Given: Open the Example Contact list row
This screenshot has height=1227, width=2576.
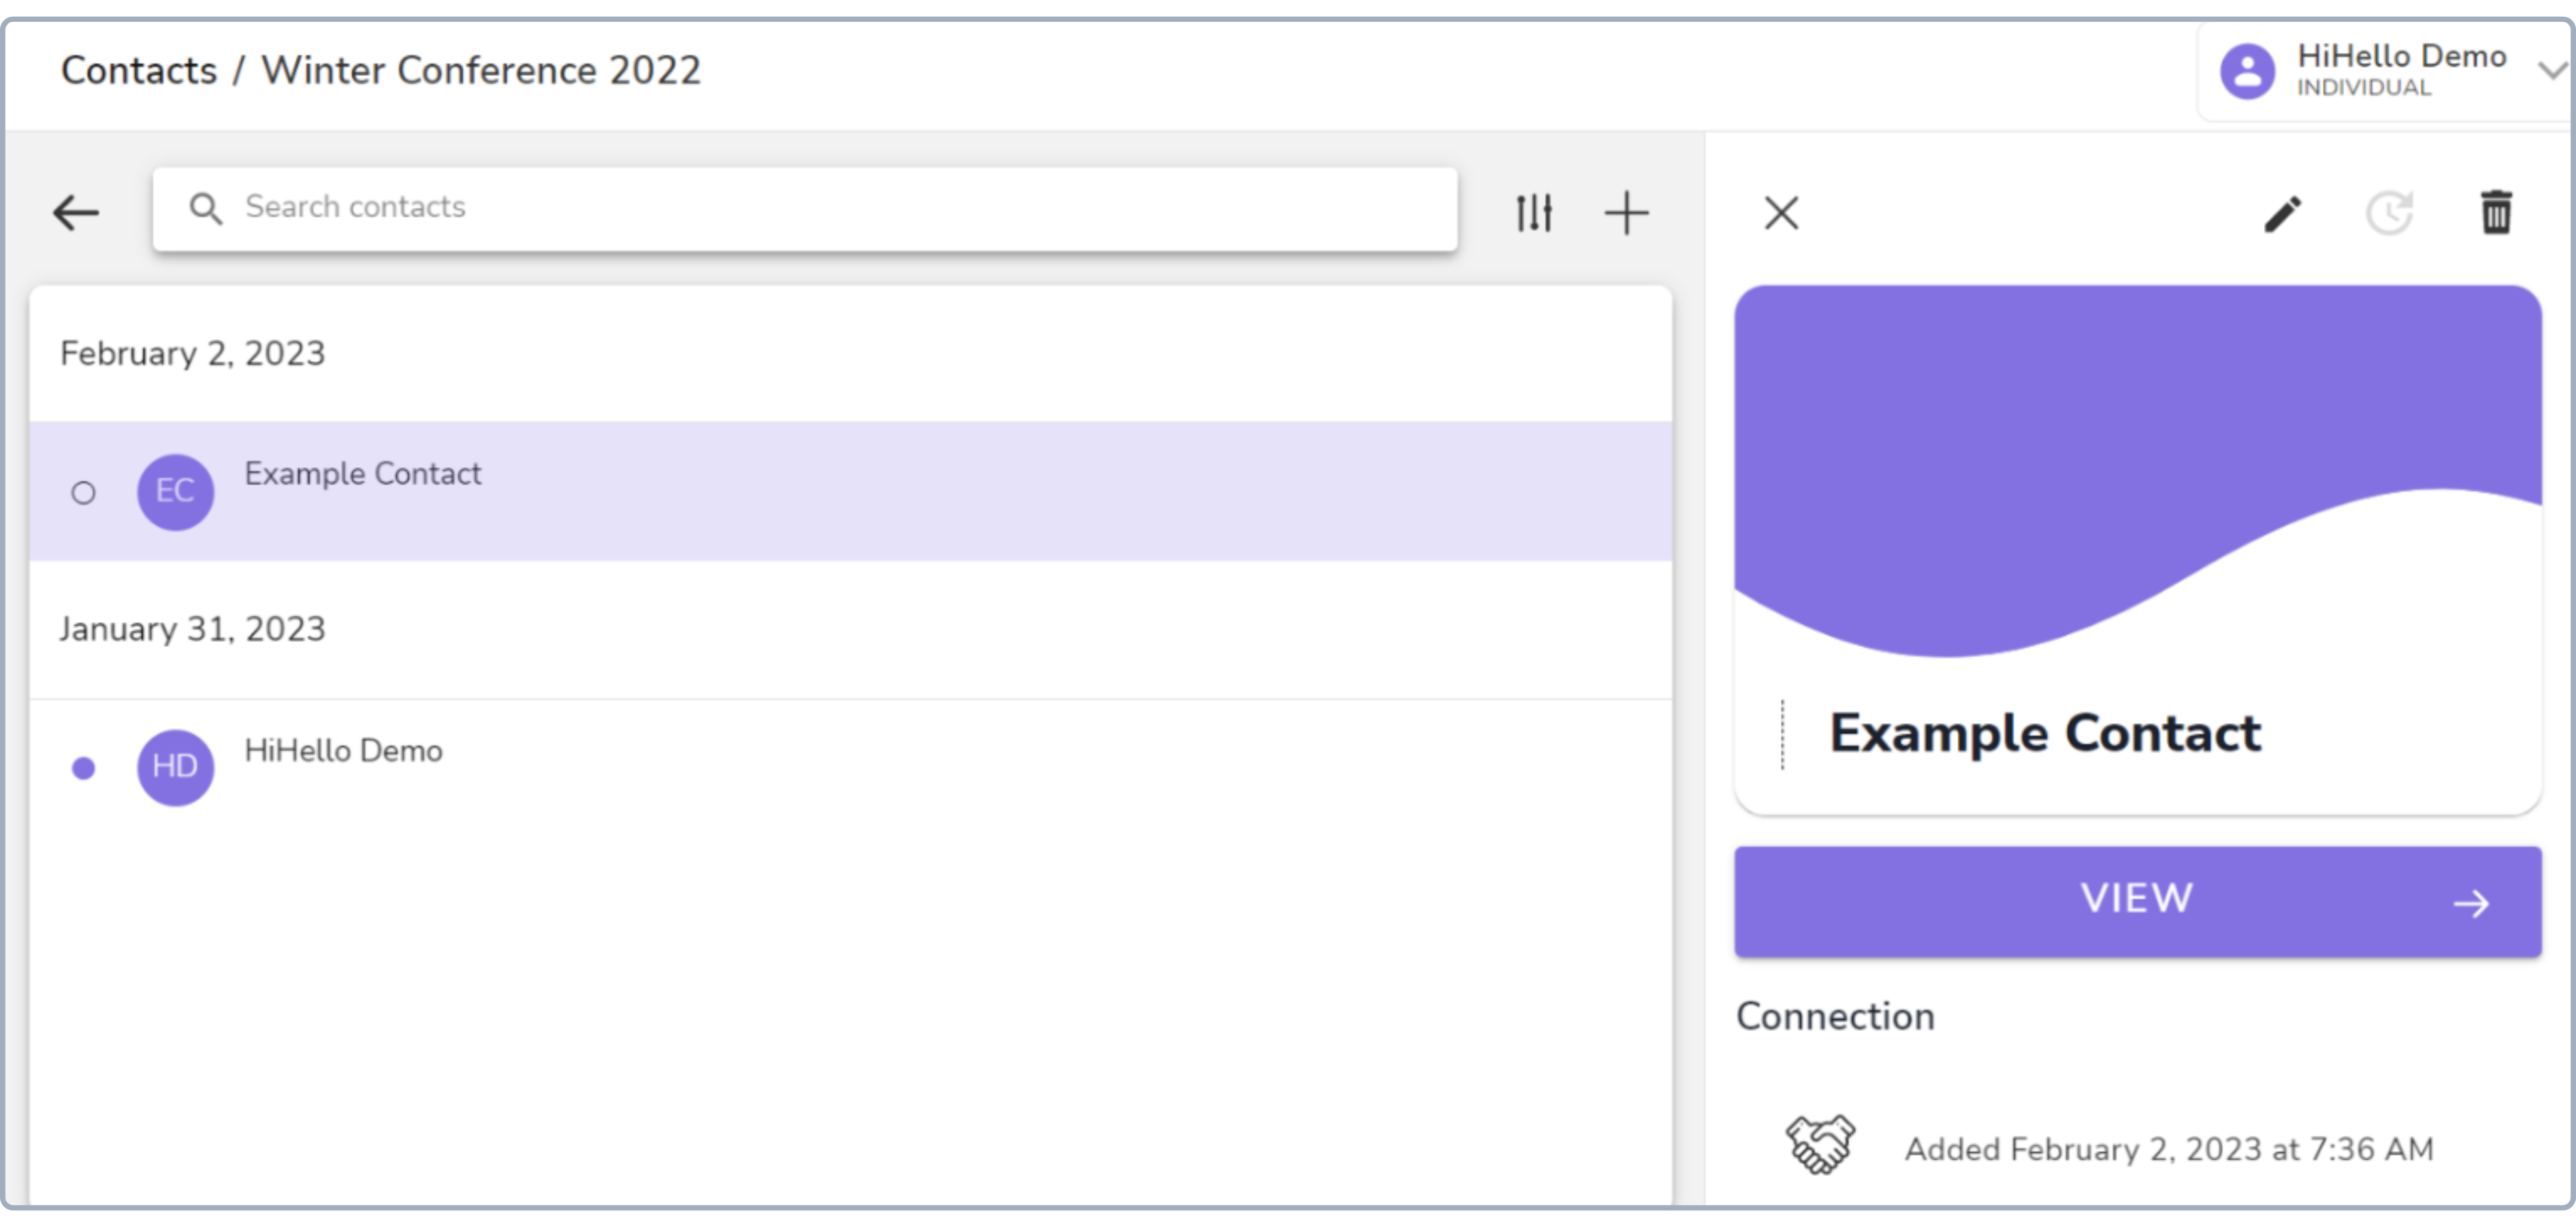Looking at the screenshot, I should (851, 491).
